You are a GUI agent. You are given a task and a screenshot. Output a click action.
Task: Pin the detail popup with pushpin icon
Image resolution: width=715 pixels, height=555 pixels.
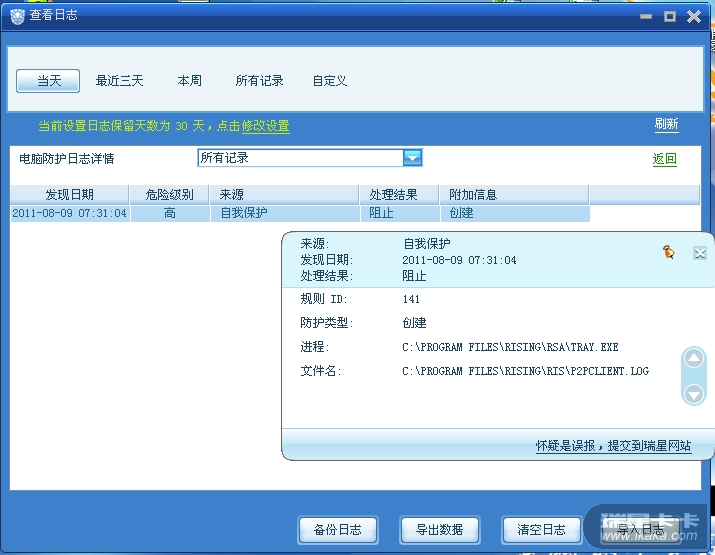[668, 252]
